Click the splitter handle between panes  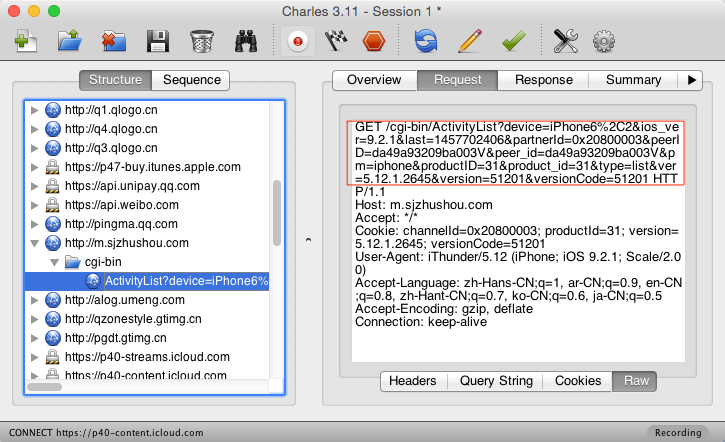coord(308,240)
